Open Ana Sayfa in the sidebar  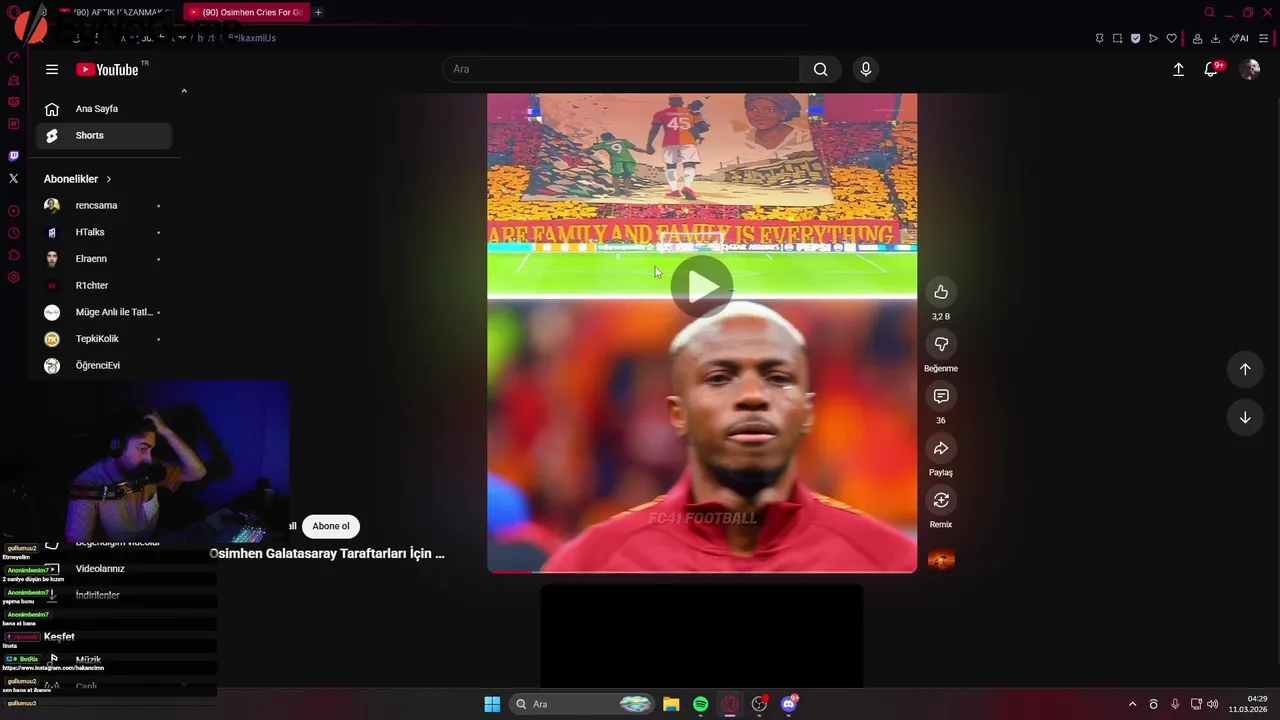tap(104, 109)
